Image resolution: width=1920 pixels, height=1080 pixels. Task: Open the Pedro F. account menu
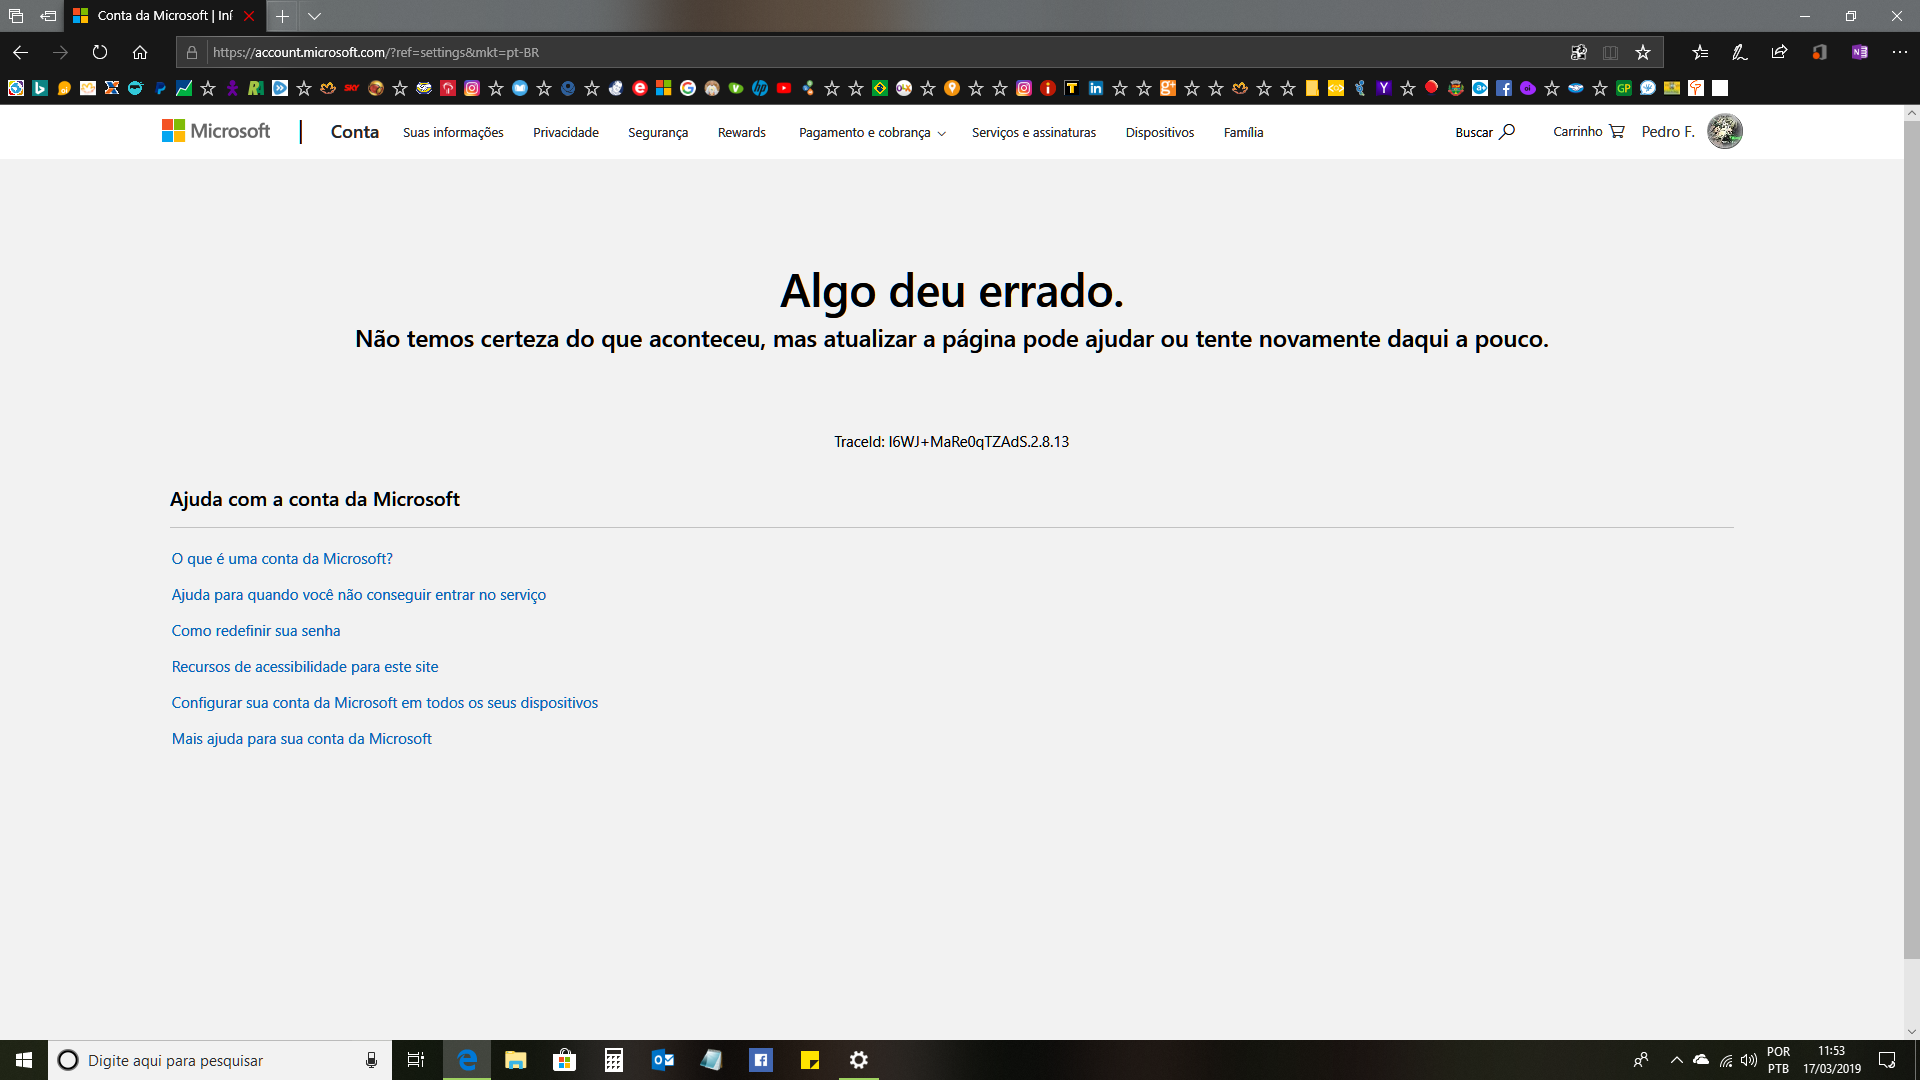1668,131
